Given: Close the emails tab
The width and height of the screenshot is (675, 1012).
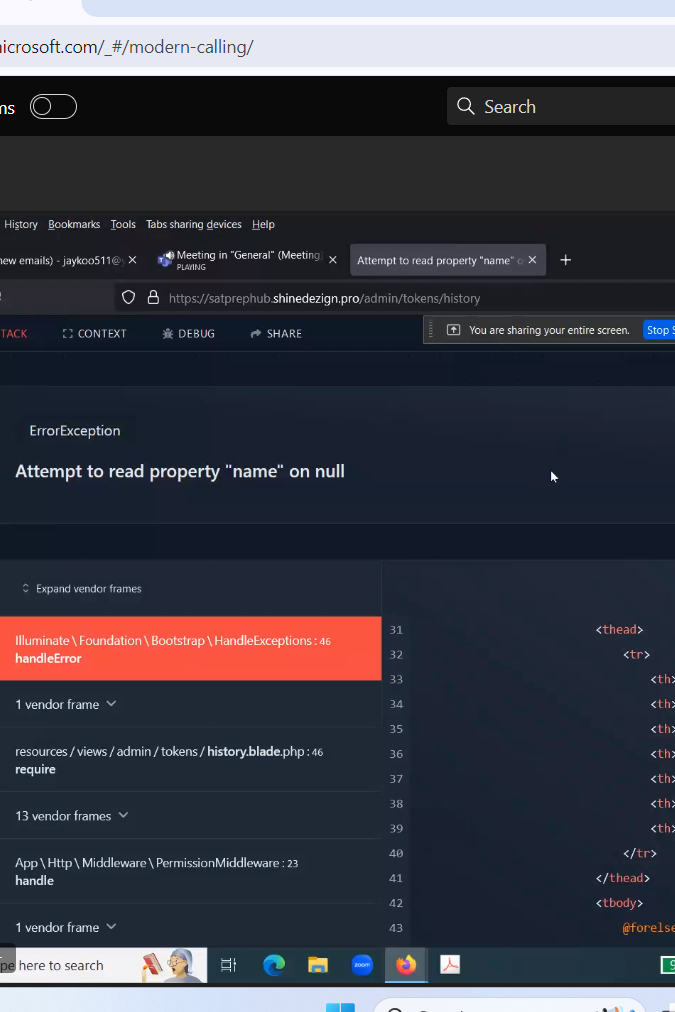Looking at the screenshot, I should click(x=132, y=259).
